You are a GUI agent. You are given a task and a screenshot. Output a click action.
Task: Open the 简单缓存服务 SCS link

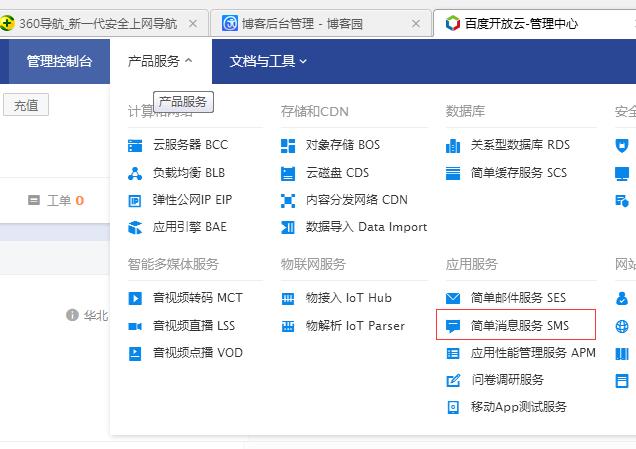tap(519, 173)
